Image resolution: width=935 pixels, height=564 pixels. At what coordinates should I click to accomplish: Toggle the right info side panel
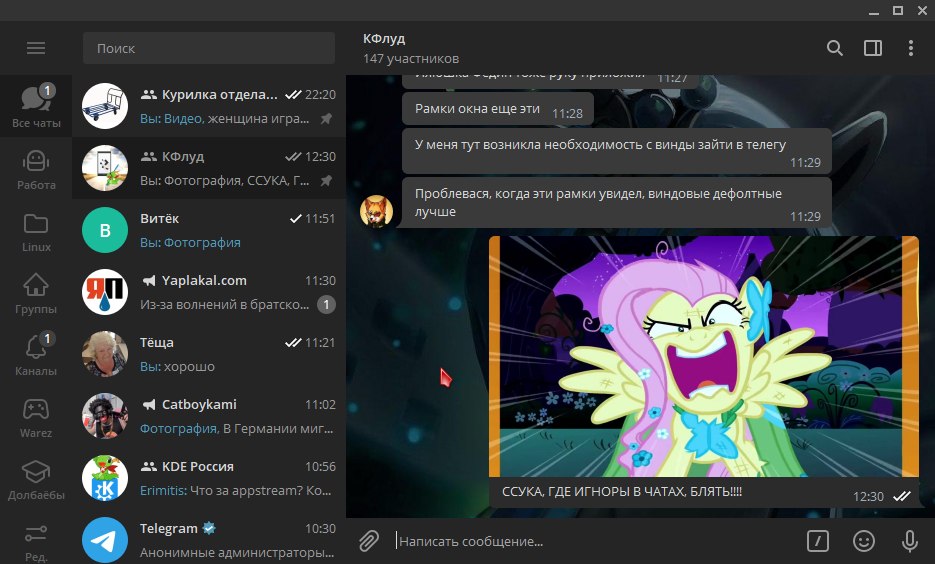tap(873, 48)
